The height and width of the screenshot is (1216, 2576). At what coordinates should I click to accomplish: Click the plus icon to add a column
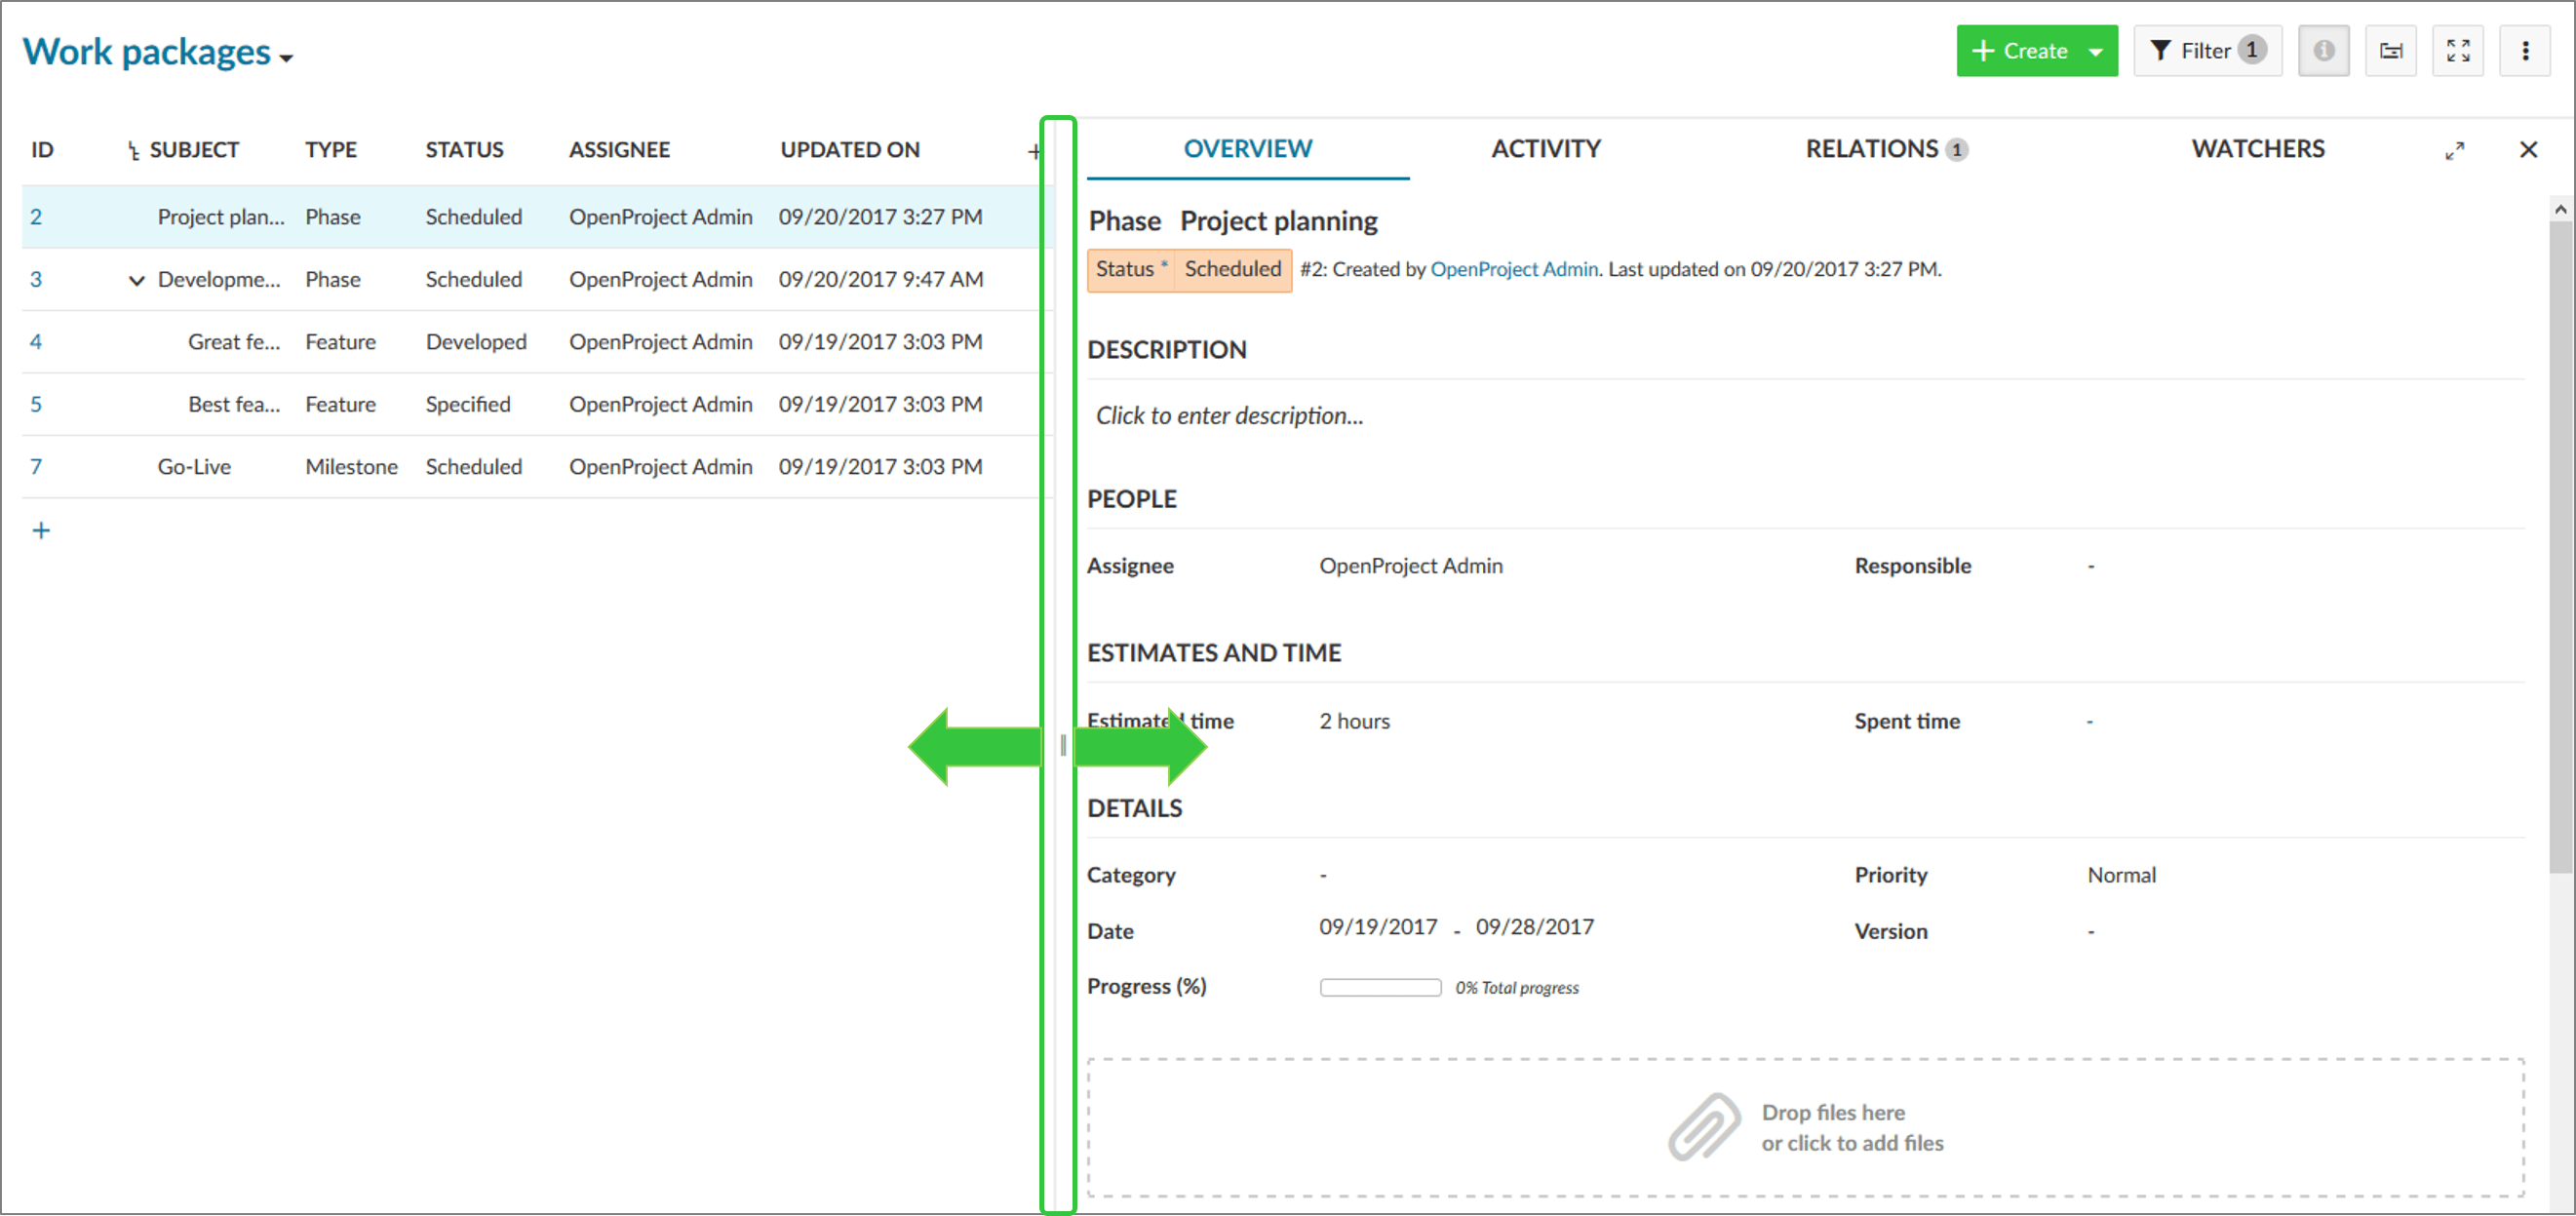pos(1034,150)
